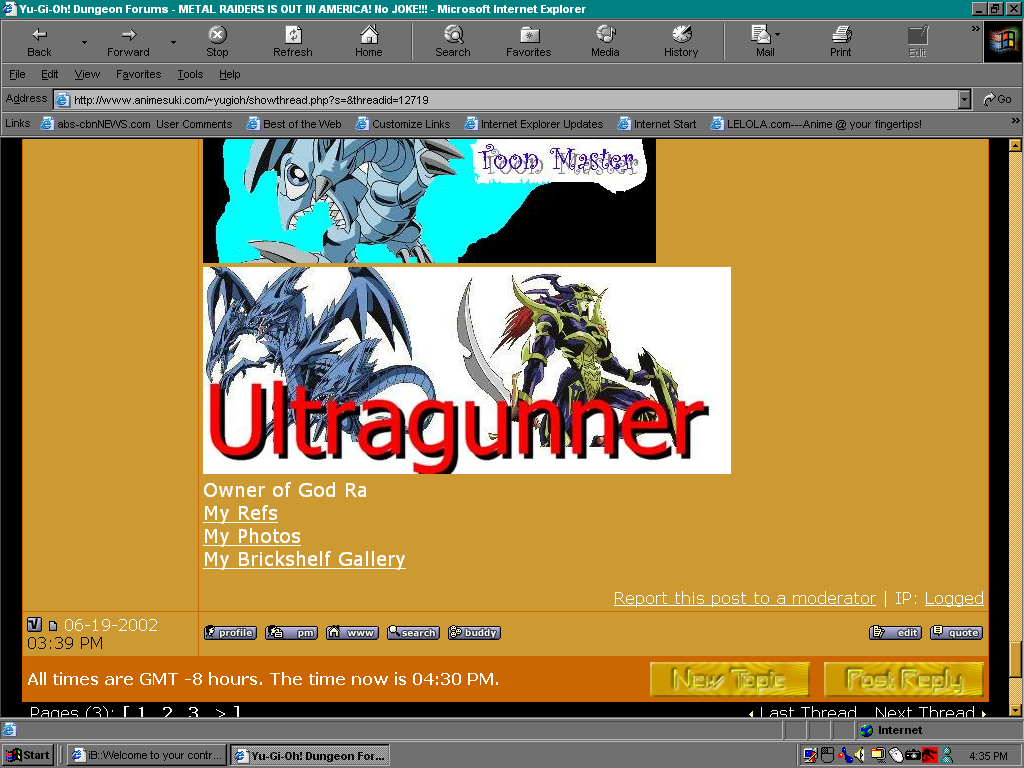Click the Post Reply button
This screenshot has height=768, width=1024.
[x=904, y=679]
